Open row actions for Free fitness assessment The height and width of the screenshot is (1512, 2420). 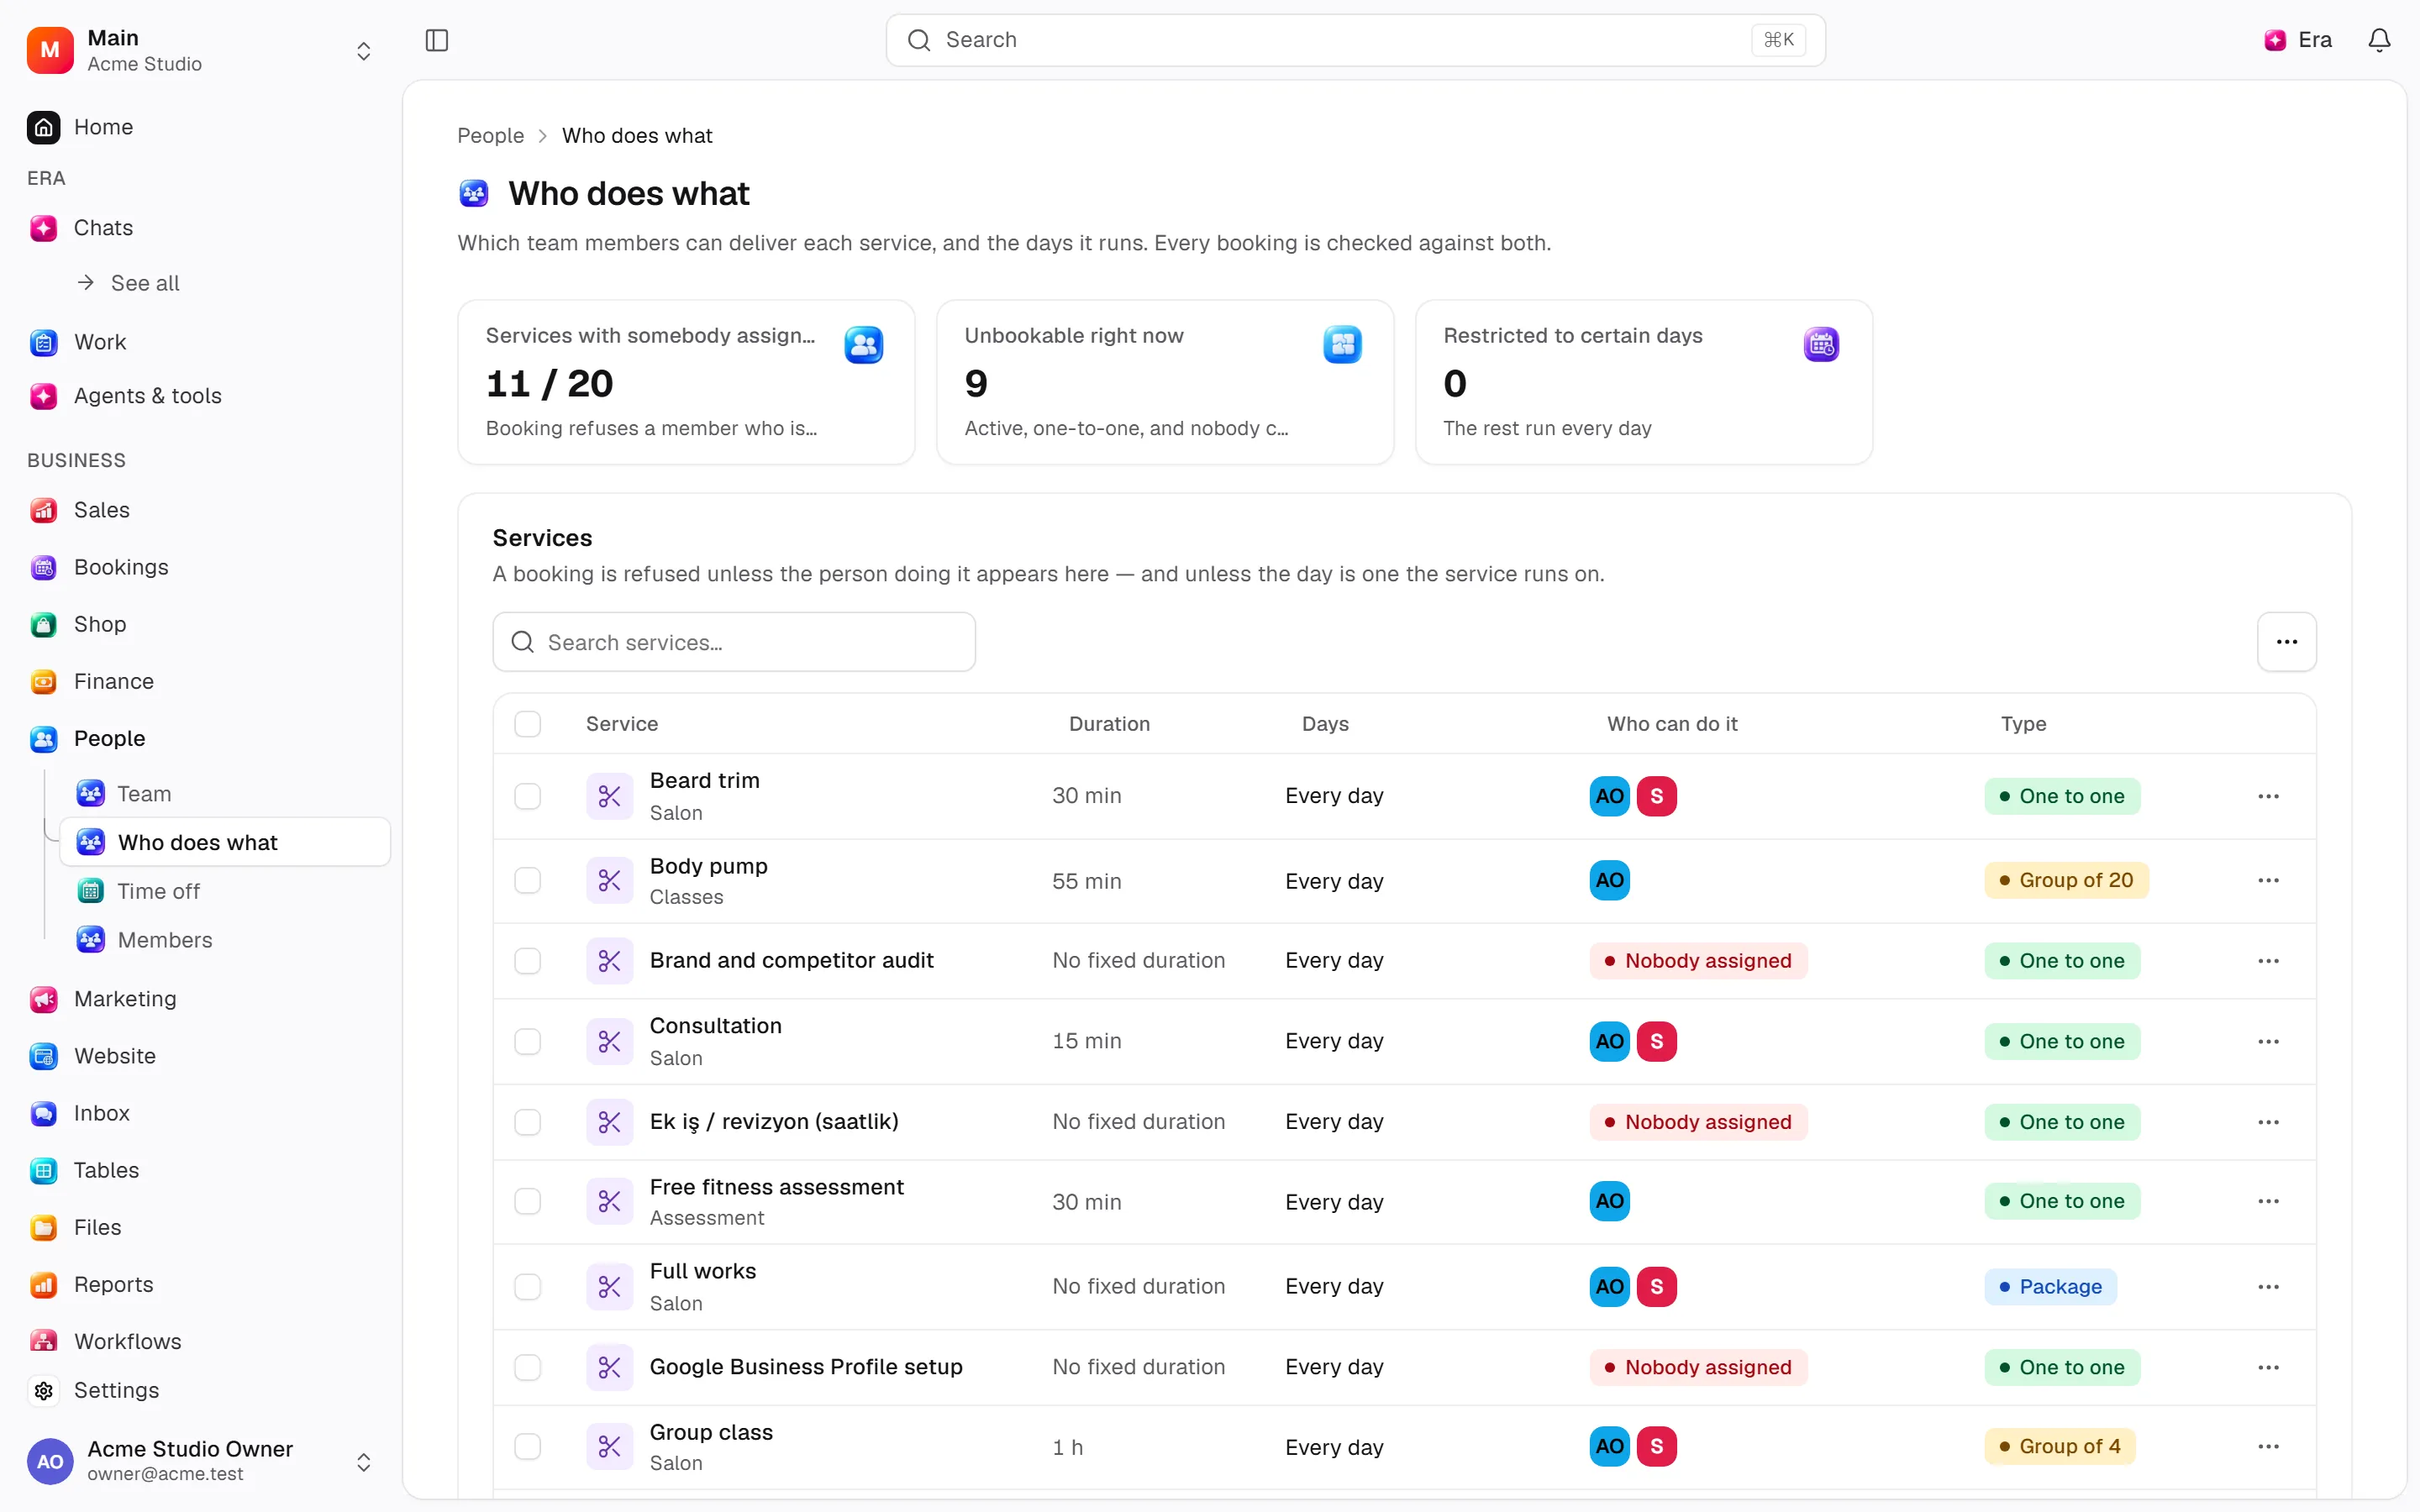click(x=2268, y=1201)
